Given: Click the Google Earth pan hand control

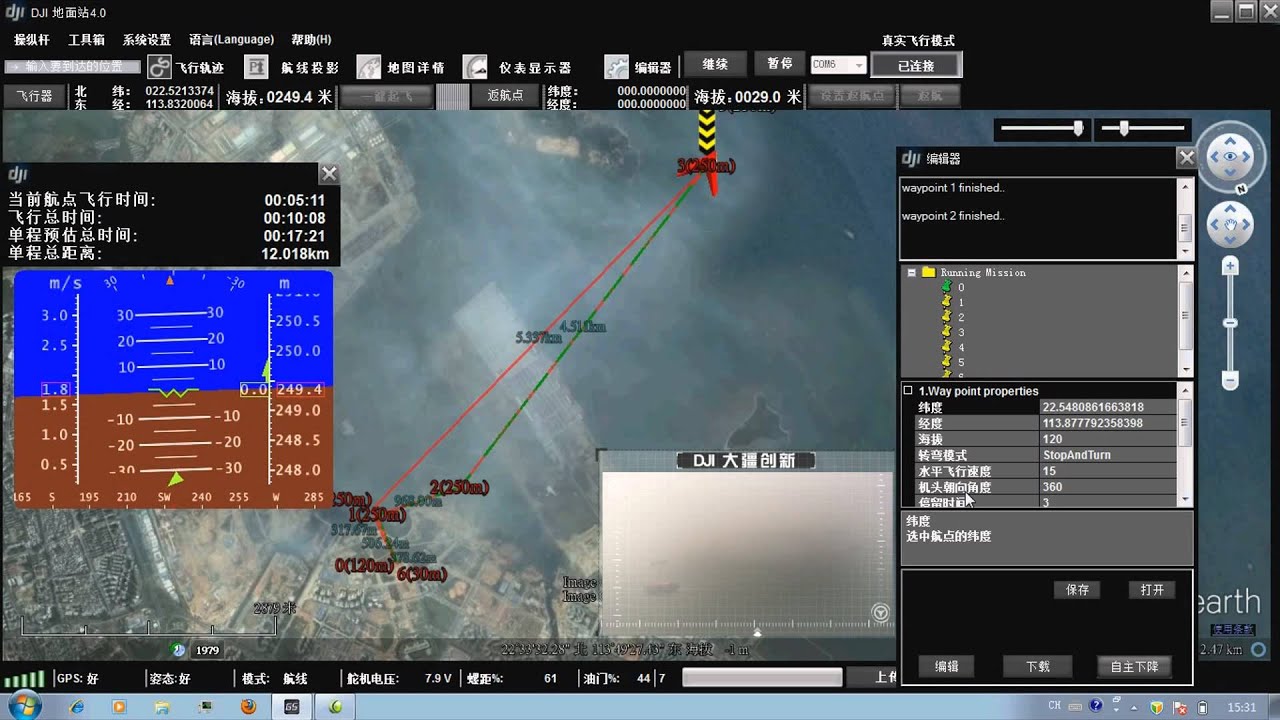Looking at the screenshot, I should pyautogui.click(x=1229, y=223).
